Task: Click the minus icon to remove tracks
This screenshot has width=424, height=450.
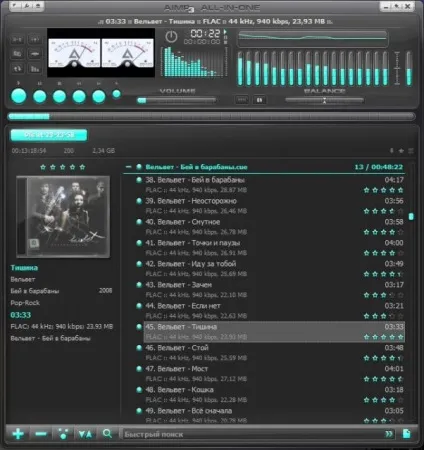Action: pos(41,434)
